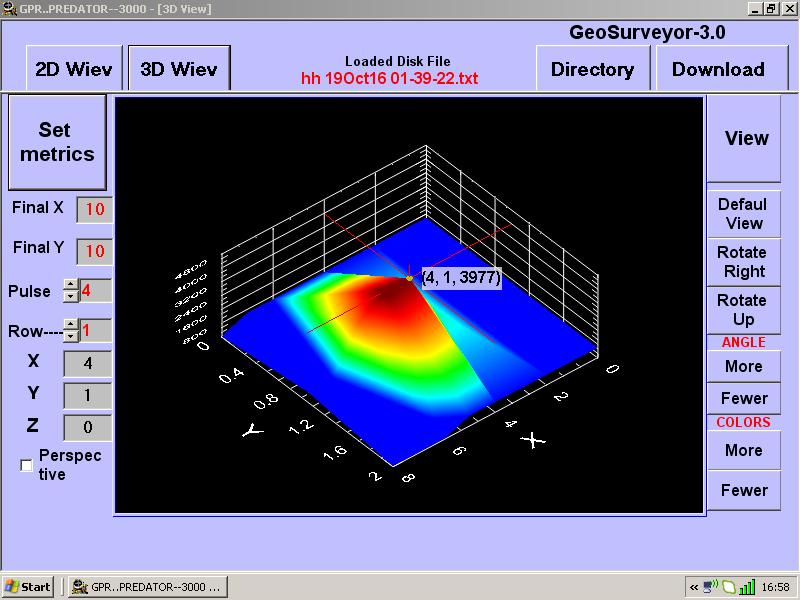This screenshot has height=600, width=800.
Task: Decrease the Row value with down arrow
Action: (70, 336)
